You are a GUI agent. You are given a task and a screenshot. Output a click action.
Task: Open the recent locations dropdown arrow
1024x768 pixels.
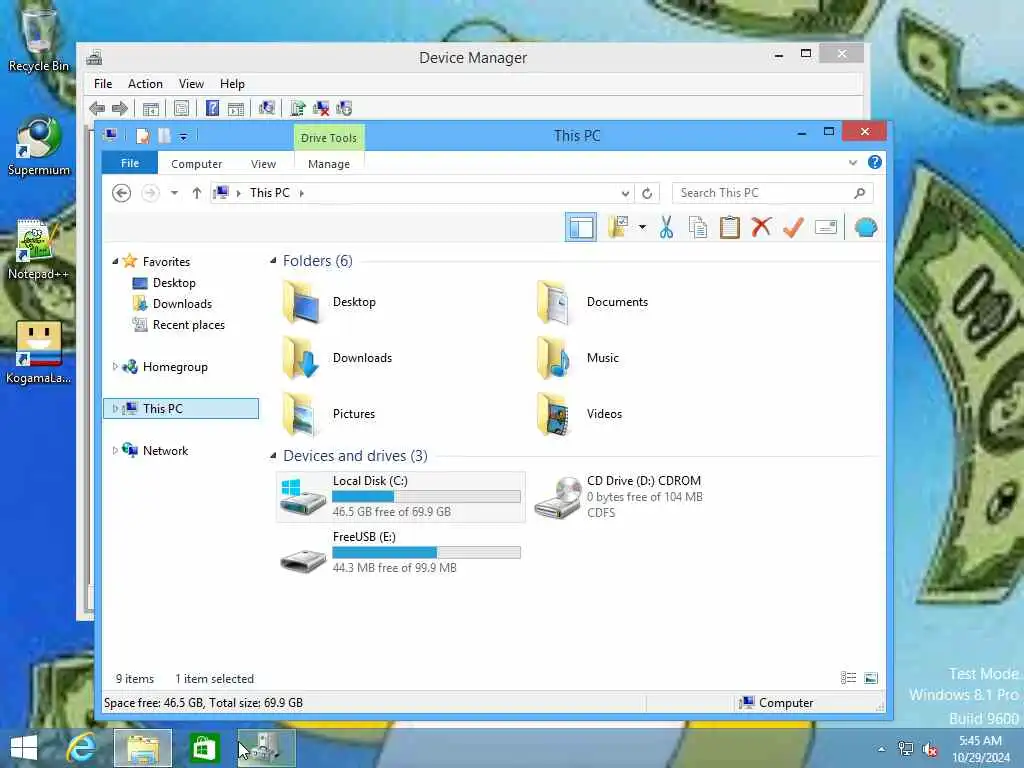coord(174,193)
